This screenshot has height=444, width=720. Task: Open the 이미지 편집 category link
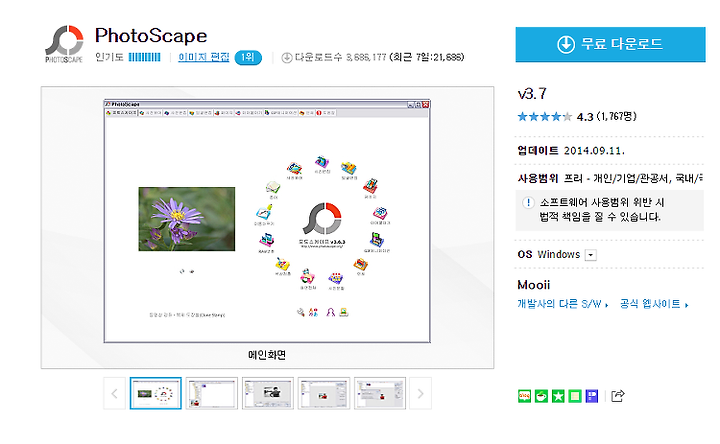coord(204,57)
